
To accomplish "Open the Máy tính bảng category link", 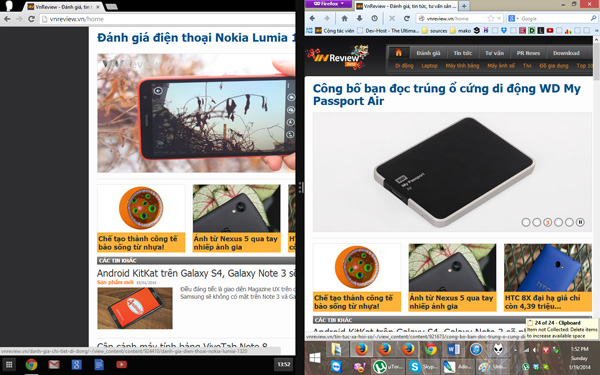I will (462, 66).
